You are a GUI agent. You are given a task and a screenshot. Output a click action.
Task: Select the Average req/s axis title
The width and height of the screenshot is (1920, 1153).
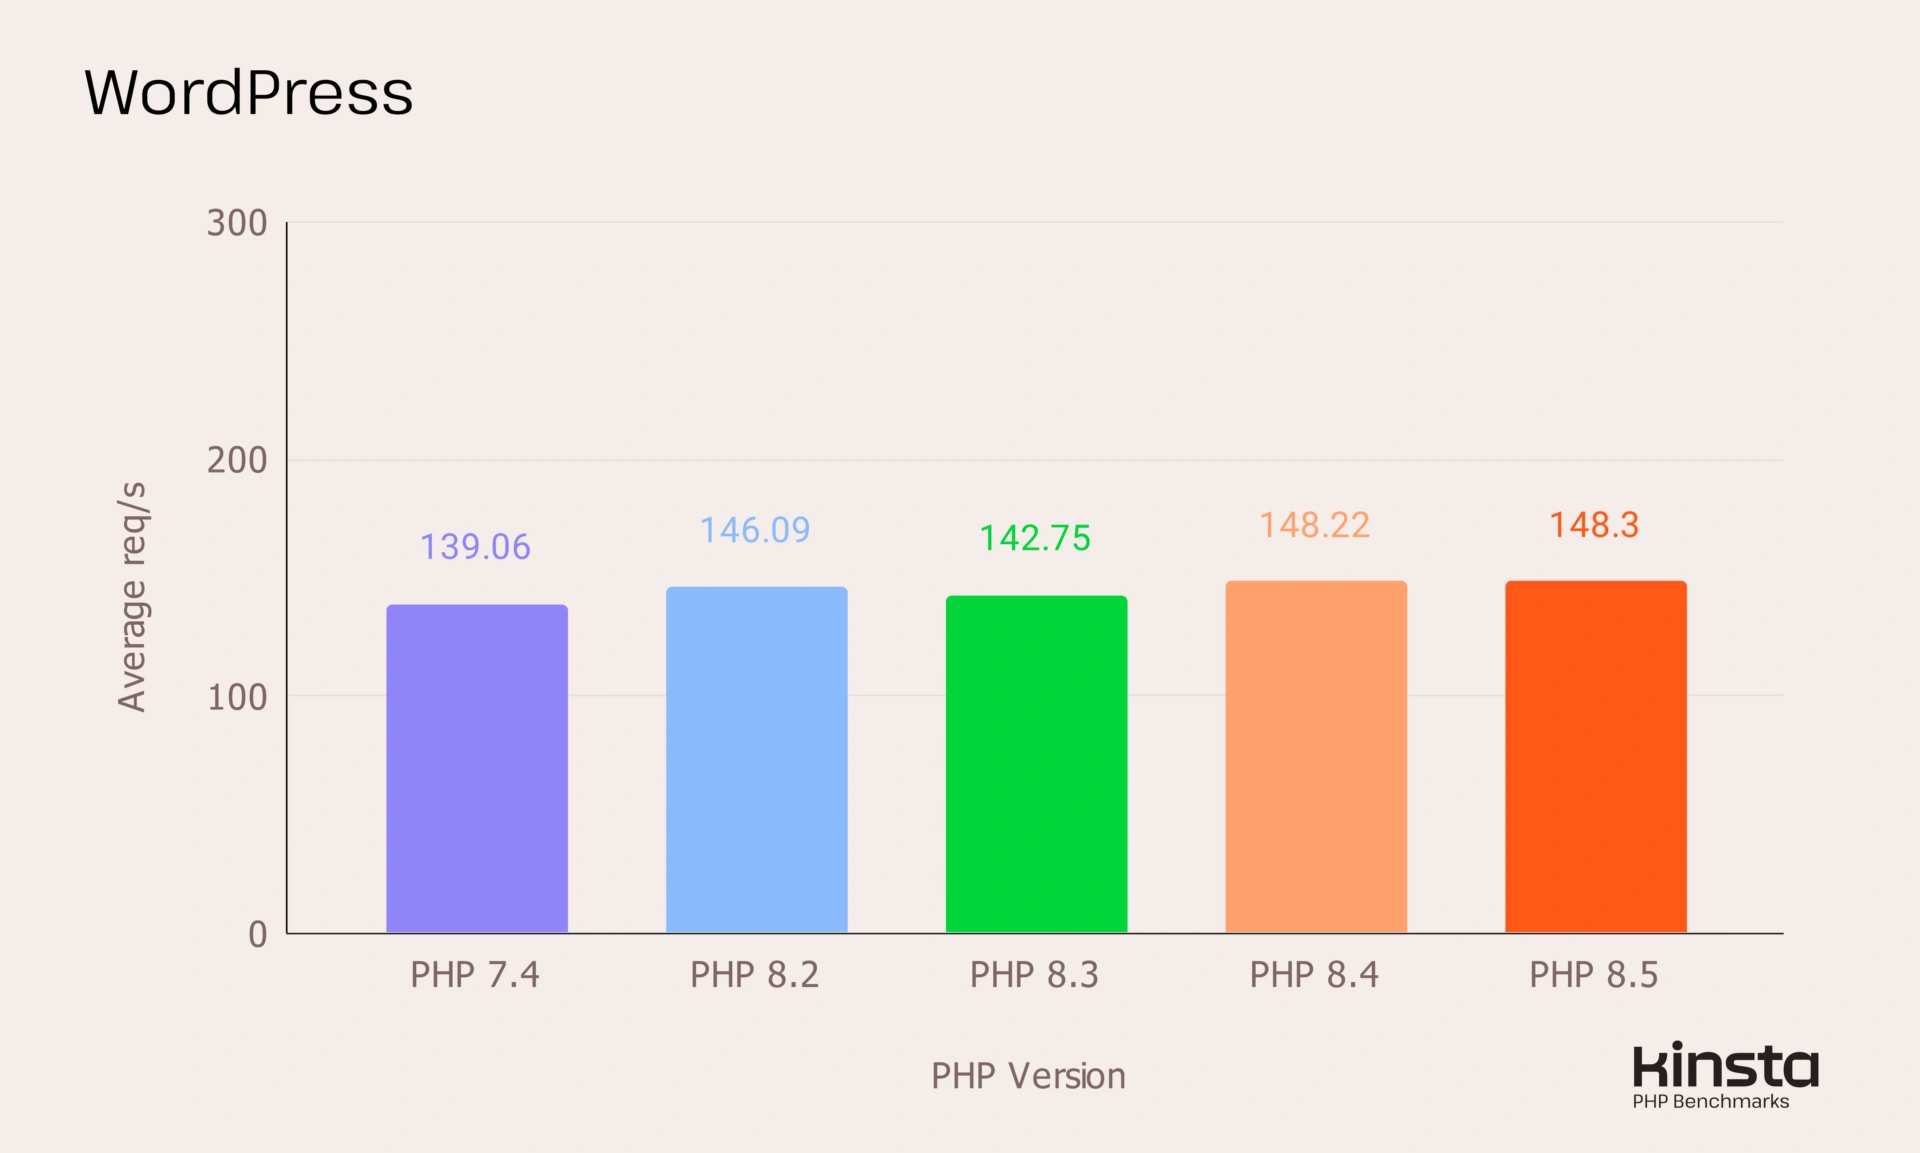[x=132, y=597]
